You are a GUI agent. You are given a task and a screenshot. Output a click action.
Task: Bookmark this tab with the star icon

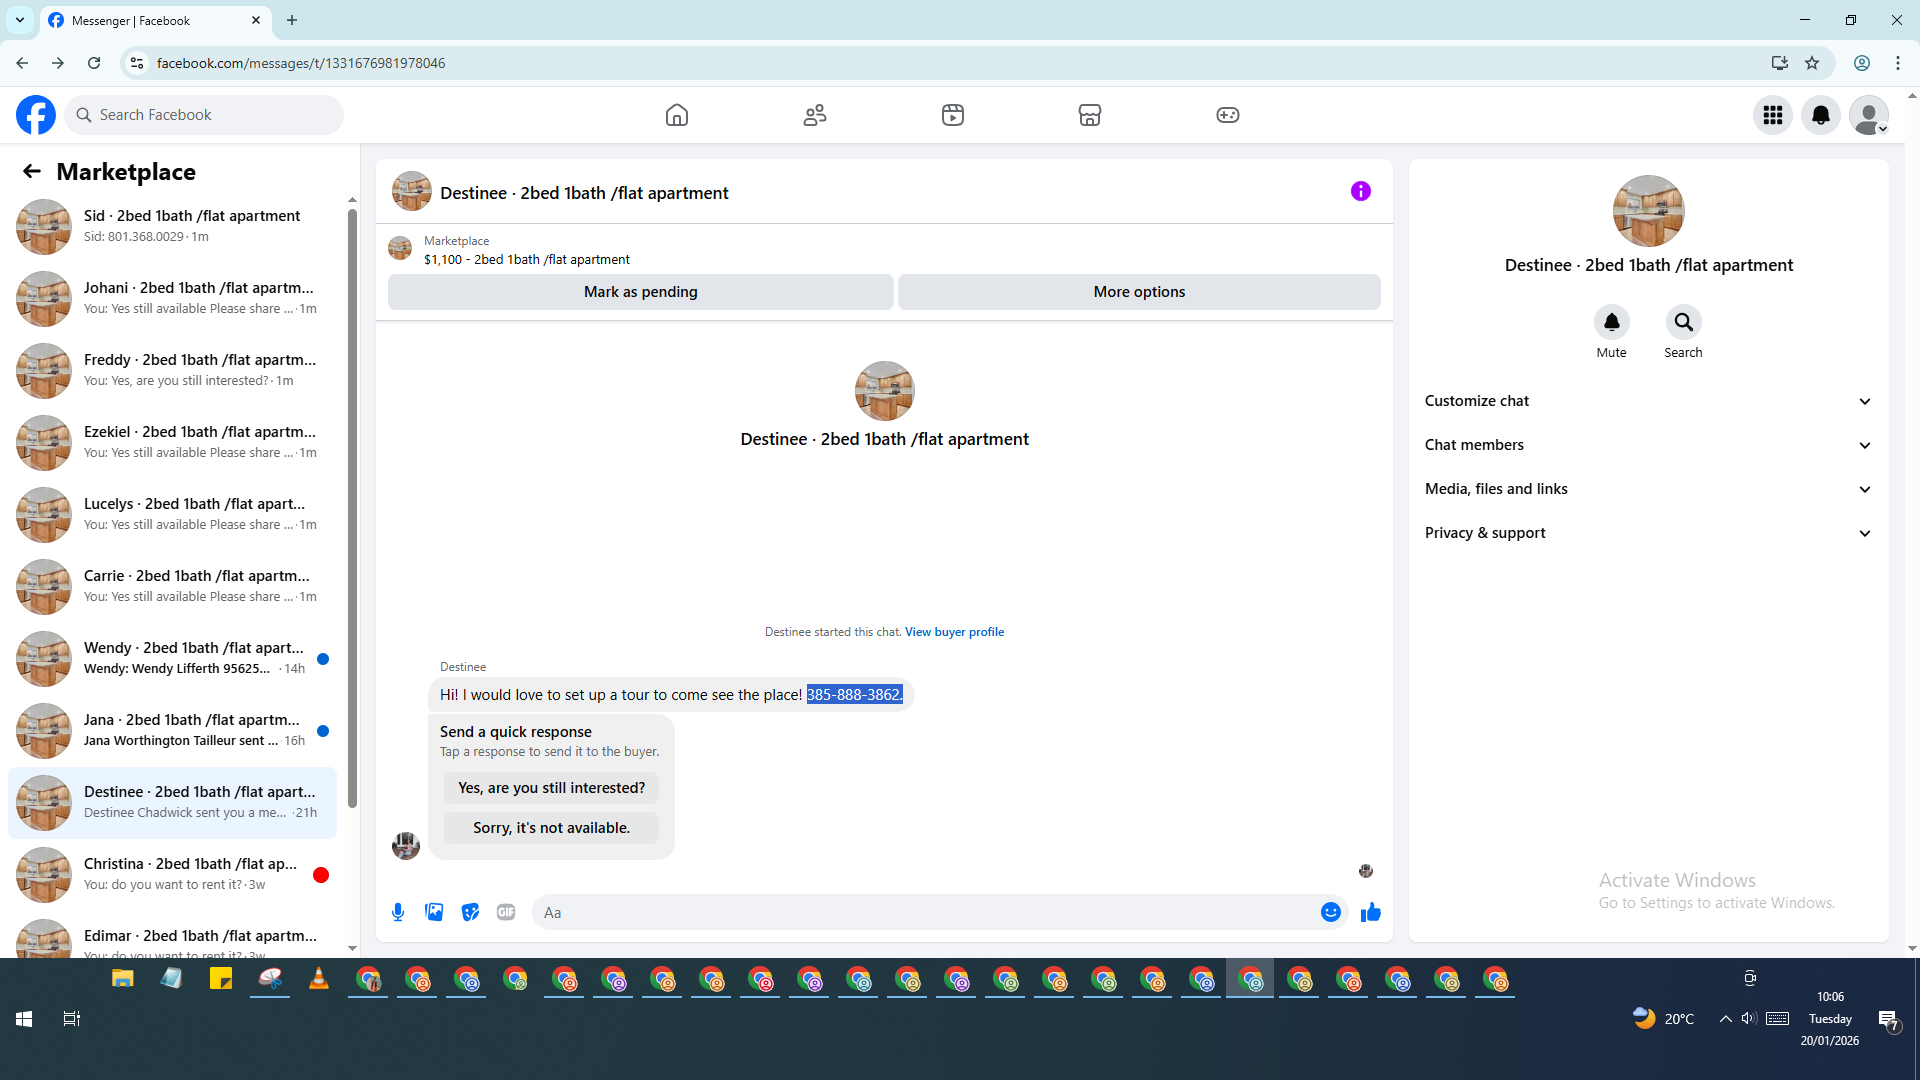click(x=1812, y=63)
